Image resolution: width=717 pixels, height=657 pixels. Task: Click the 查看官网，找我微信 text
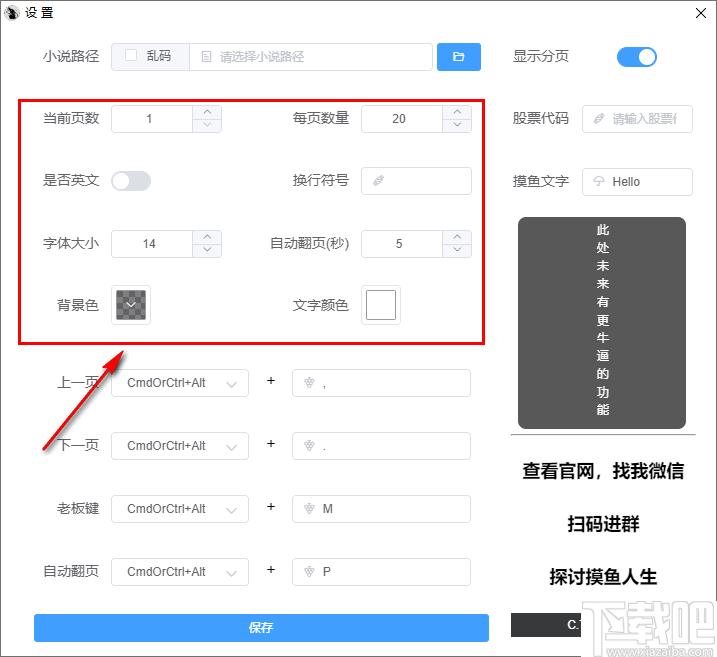(x=603, y=471)
